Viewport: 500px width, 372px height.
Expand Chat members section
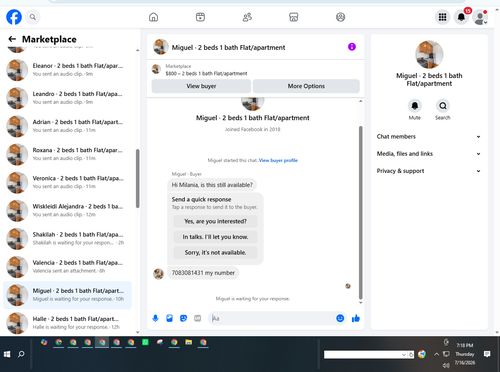click(429, 137)
